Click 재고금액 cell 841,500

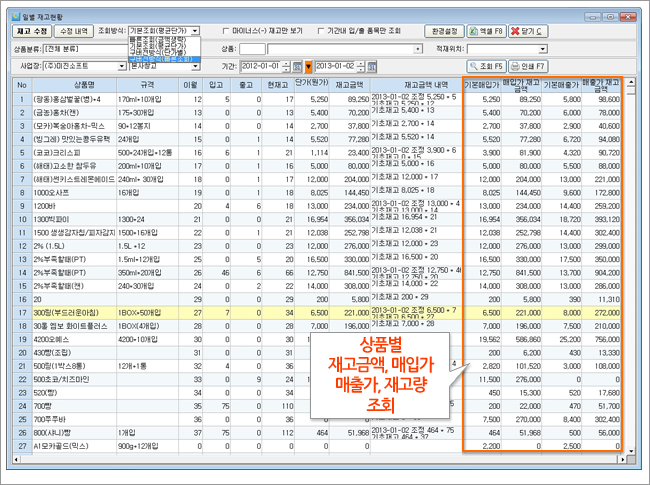349,273
